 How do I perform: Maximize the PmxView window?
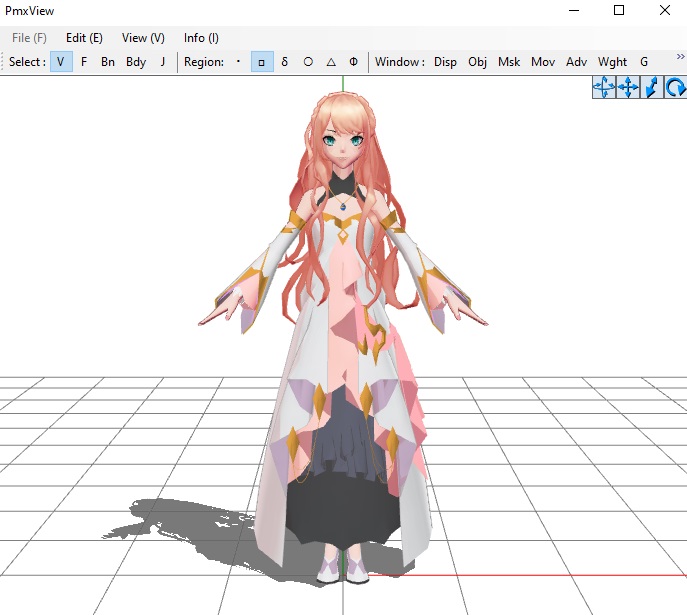tap(619, 10)
